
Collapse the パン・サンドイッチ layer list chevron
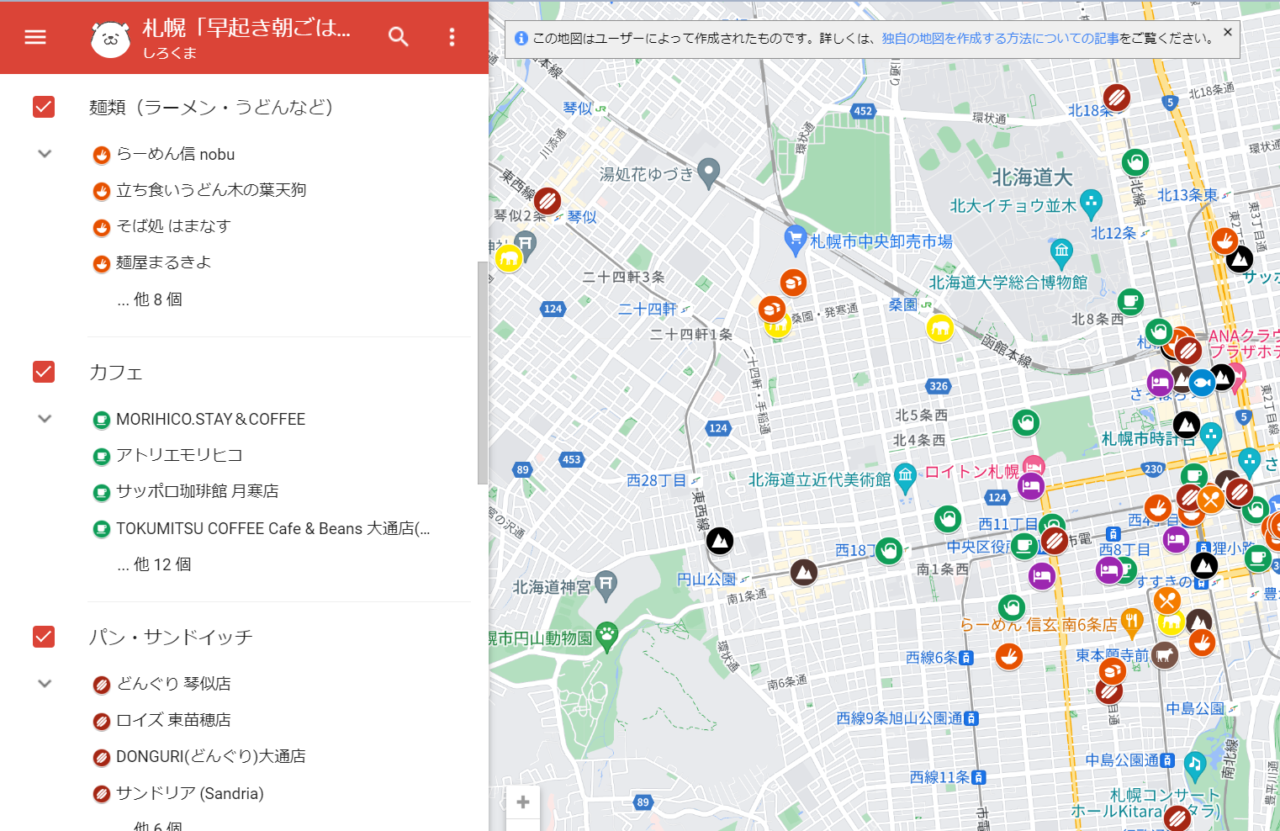pos(44,683)
